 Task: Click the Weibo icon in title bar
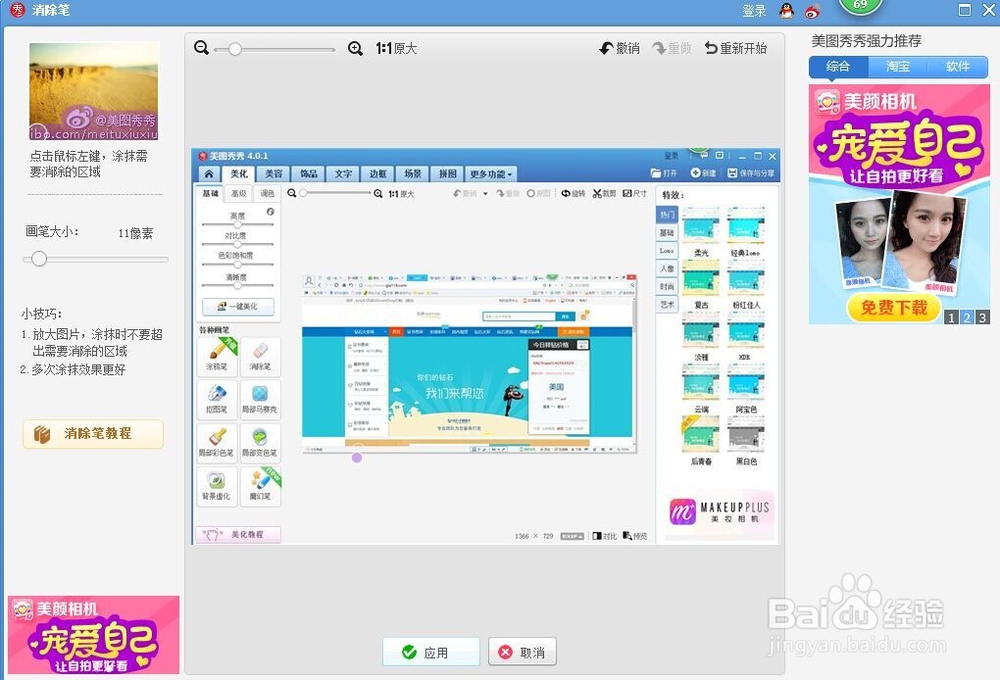(812, 10)
